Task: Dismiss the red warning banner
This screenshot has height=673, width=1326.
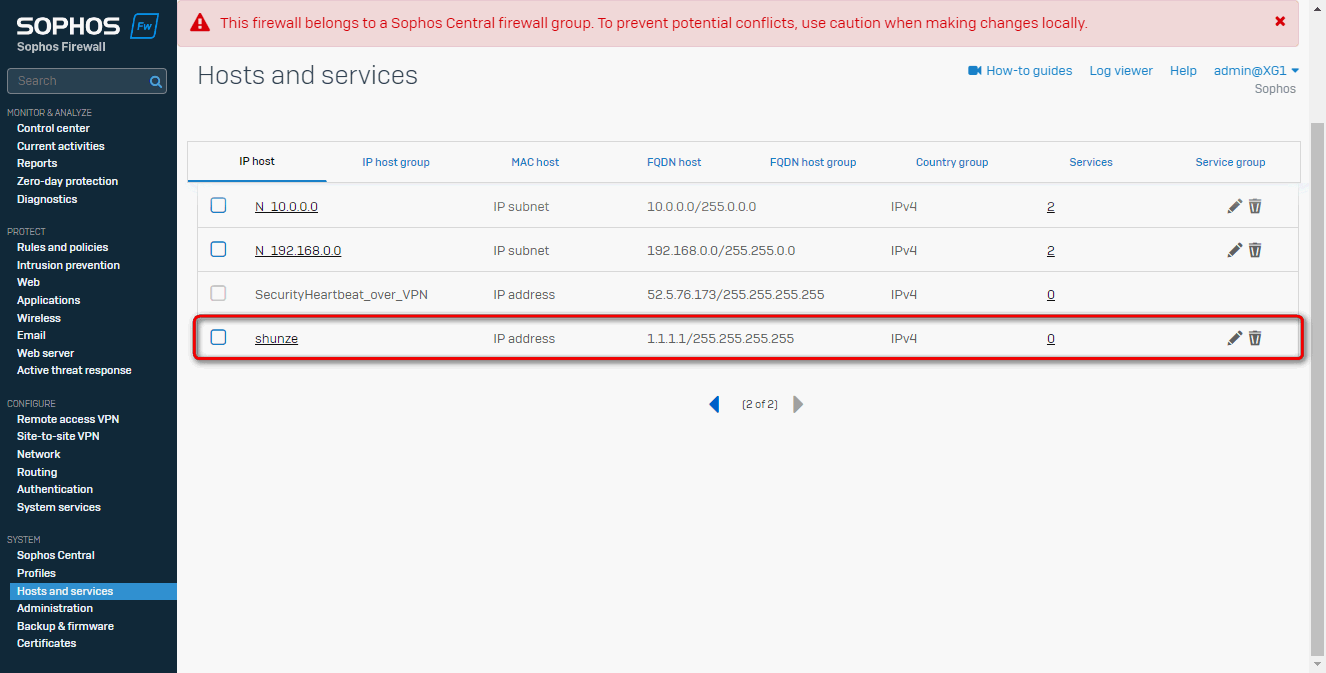Action: pyautogui.click(x=1280, y=21)
